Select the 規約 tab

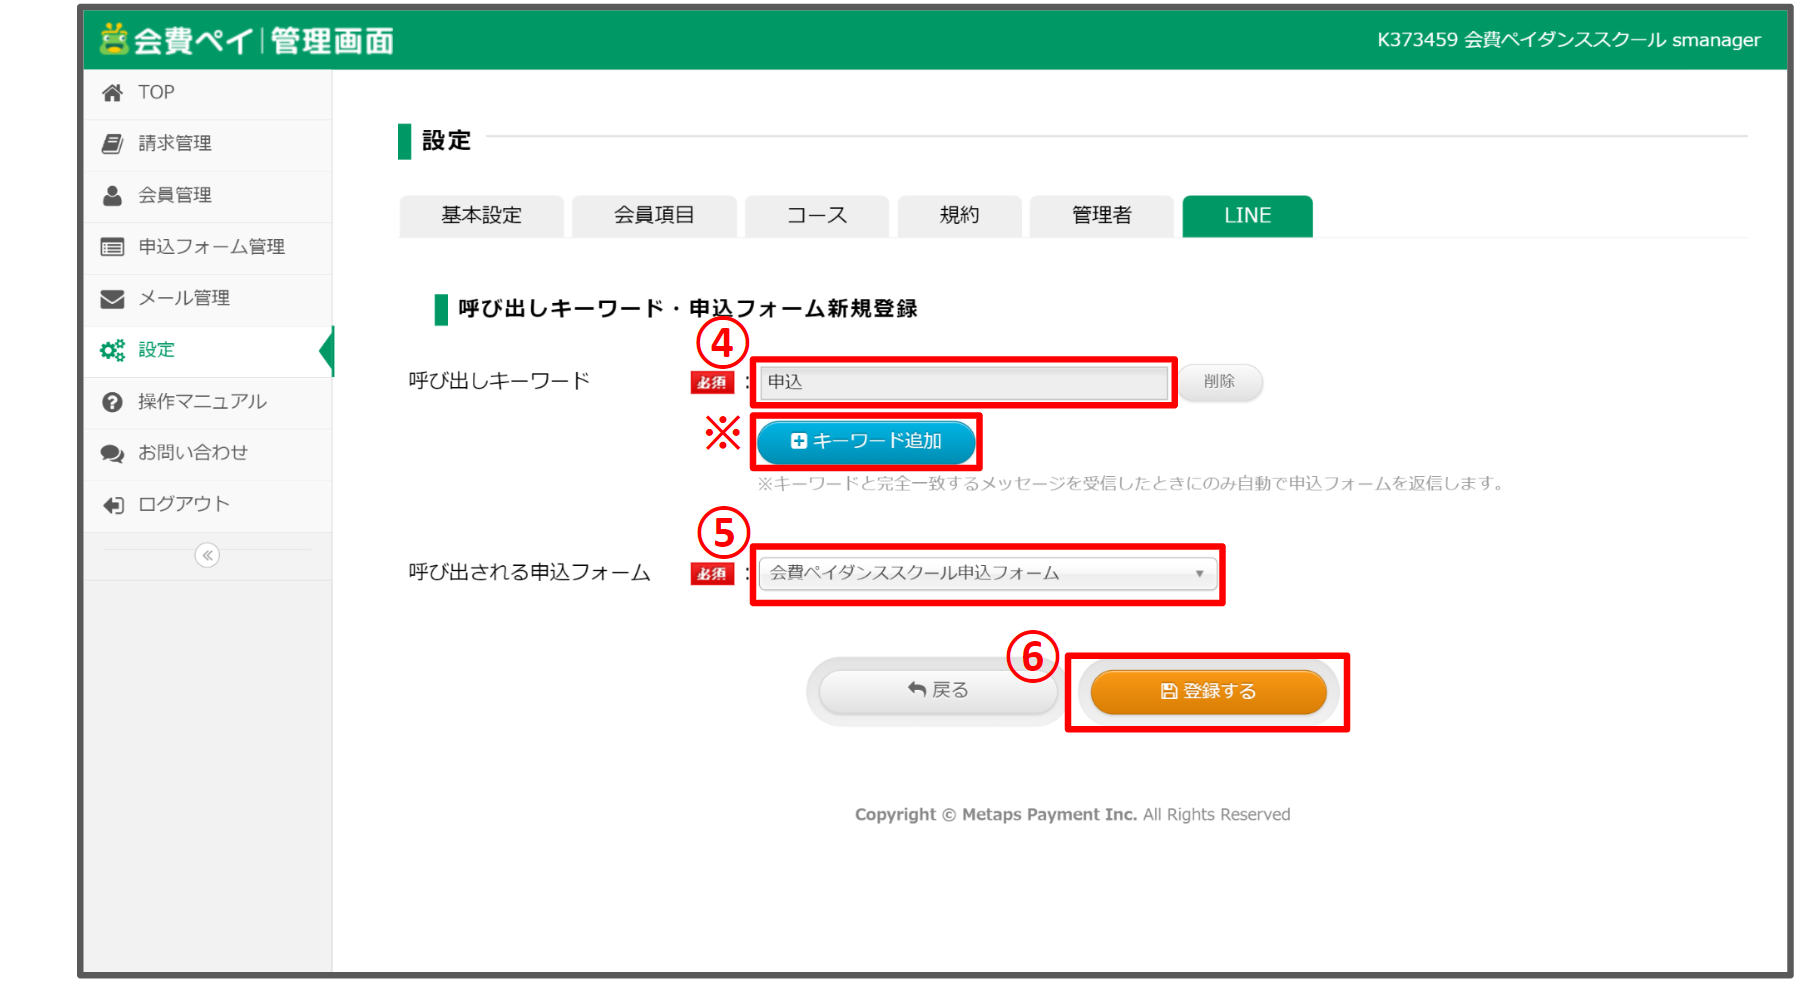pos(959,216)
